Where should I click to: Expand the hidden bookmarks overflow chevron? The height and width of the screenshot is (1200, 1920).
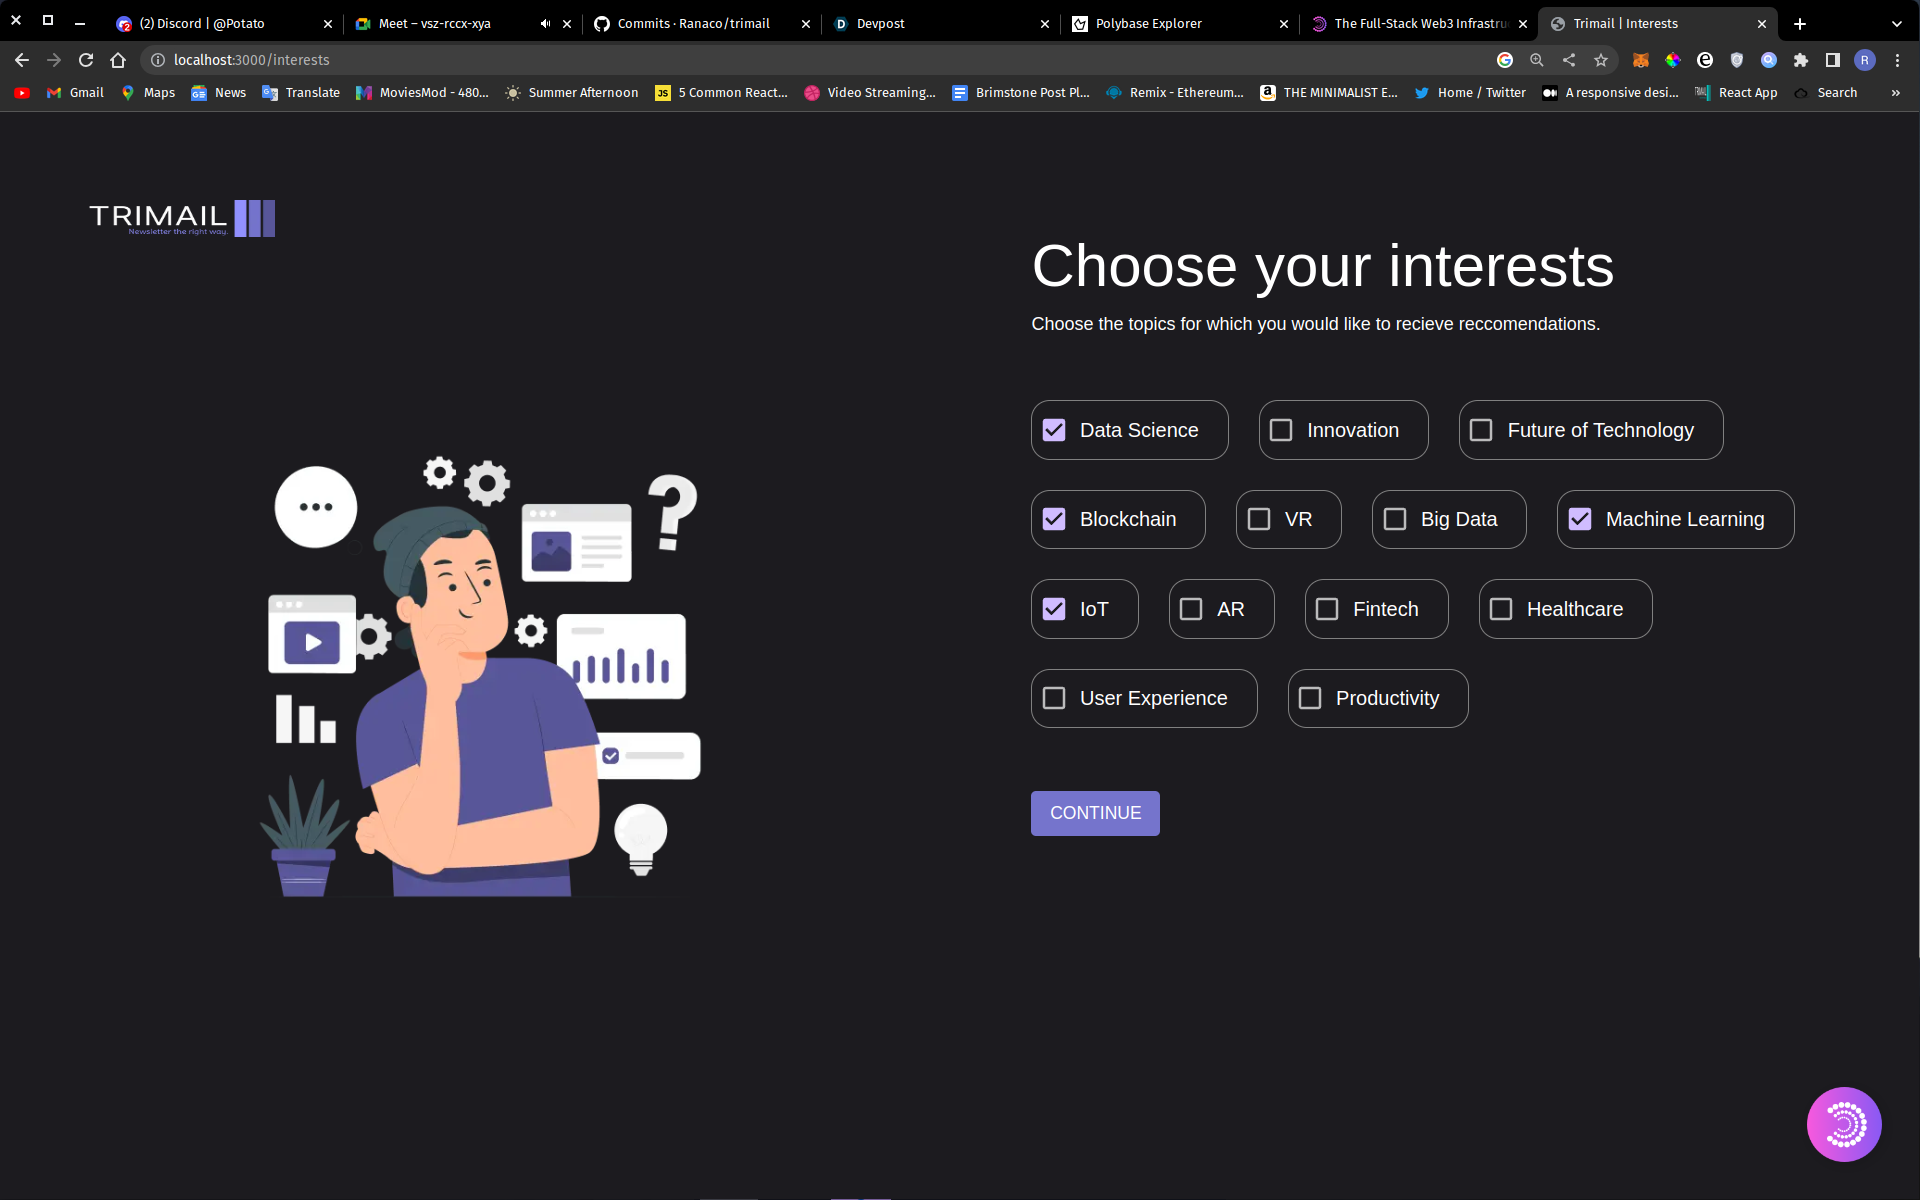click(1895, 93)
